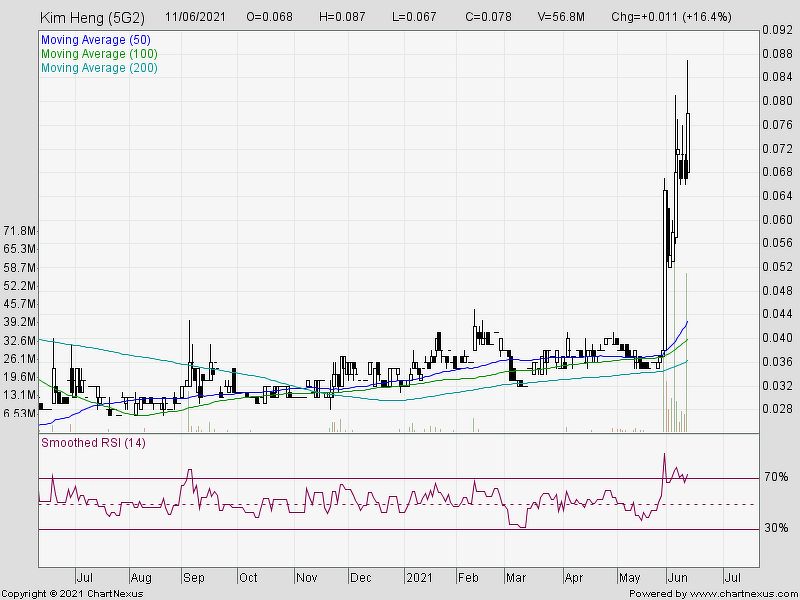The image size is (800, 600).
Task: Click price axis label '0.088'
Action: tap(777, 54)
